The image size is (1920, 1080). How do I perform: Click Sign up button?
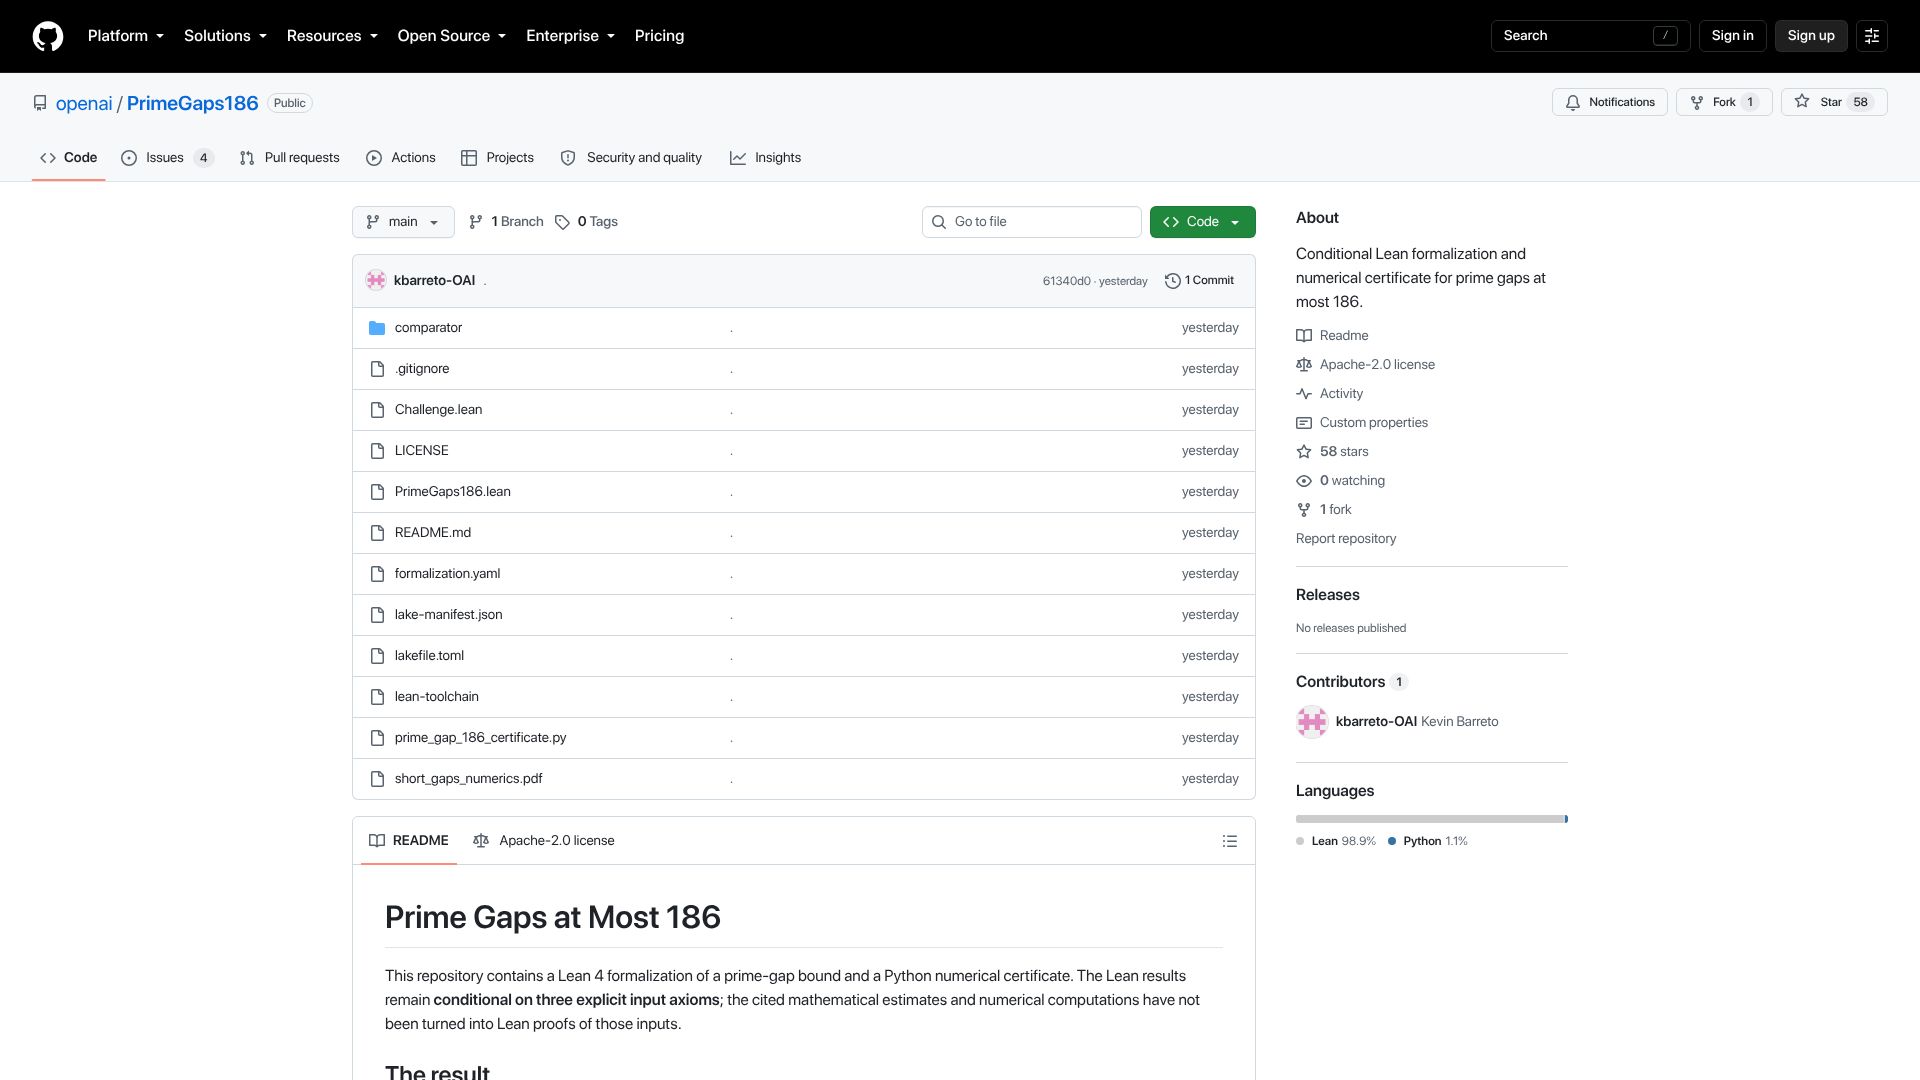coord(1811,36)
